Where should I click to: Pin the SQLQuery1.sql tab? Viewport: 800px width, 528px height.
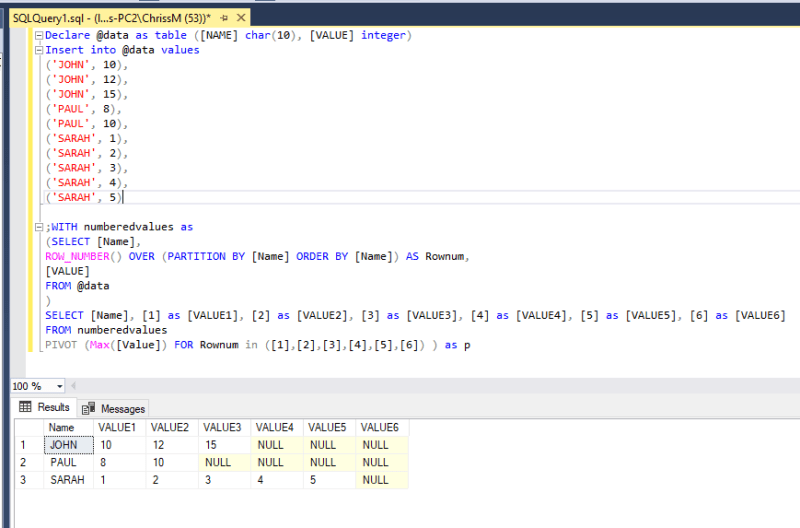(x=224, y=18)
